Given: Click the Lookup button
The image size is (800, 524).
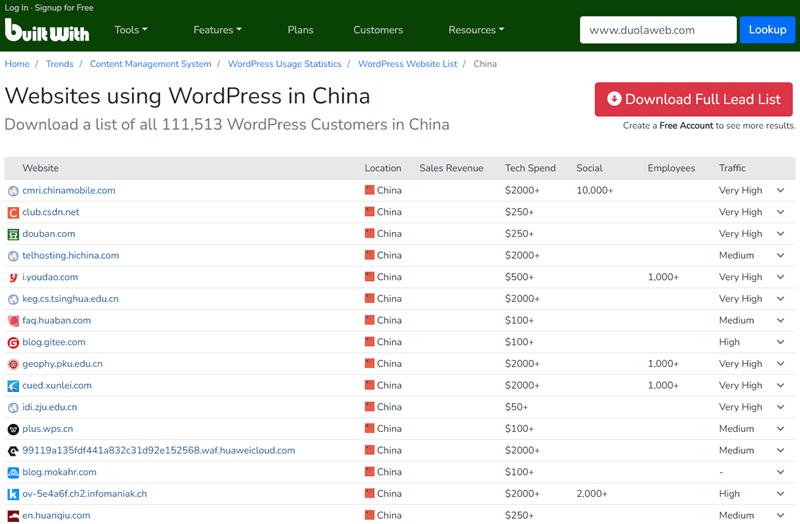Looking at the screenshot, I should tap(767, 30).
